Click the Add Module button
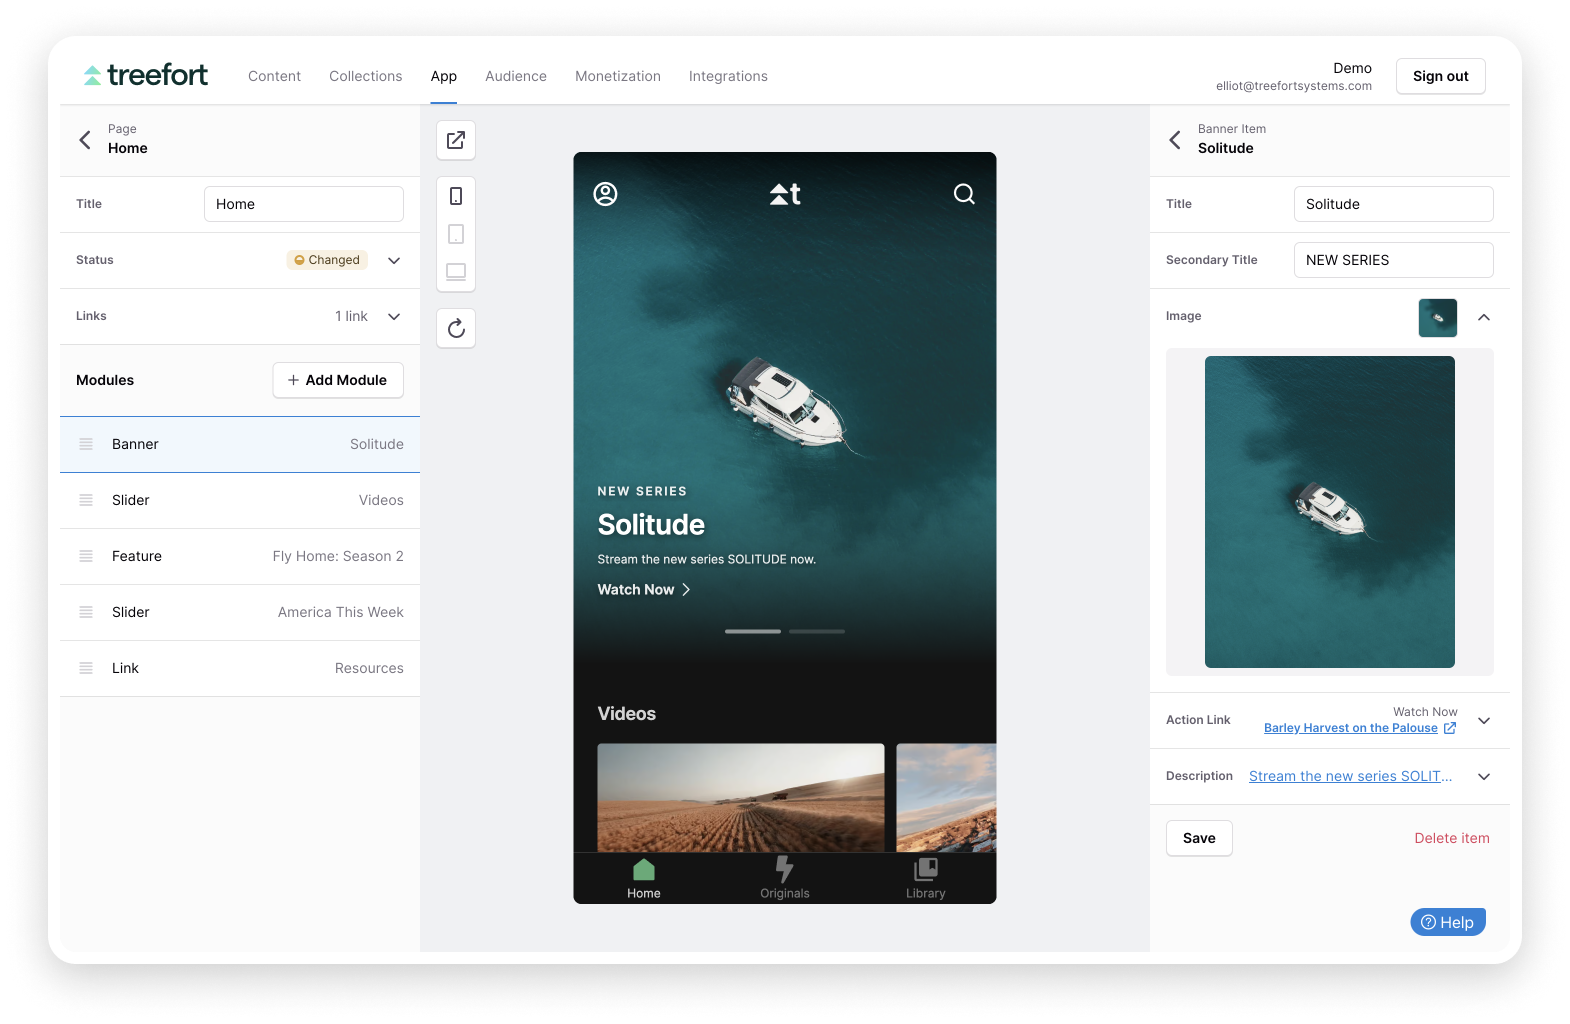This screenshot has width=1570, height=1024. pos(338,380)
